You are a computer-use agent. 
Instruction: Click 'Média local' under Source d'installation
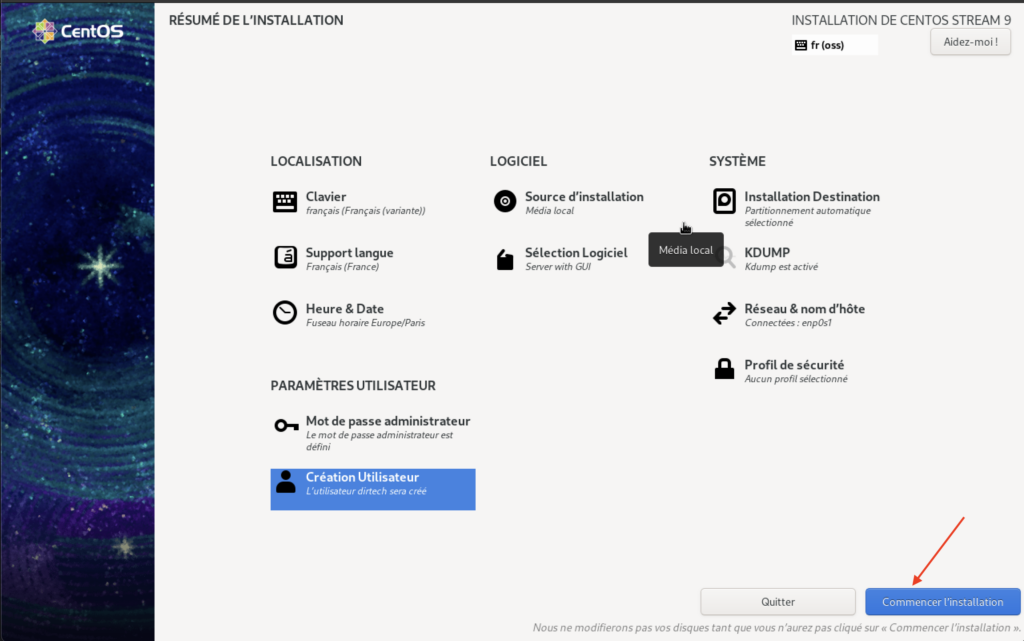pos(550,211)
